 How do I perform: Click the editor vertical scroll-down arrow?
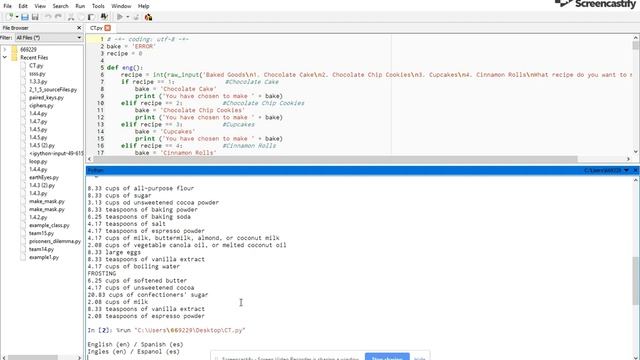pyautogui.click(x=636, y=152)
